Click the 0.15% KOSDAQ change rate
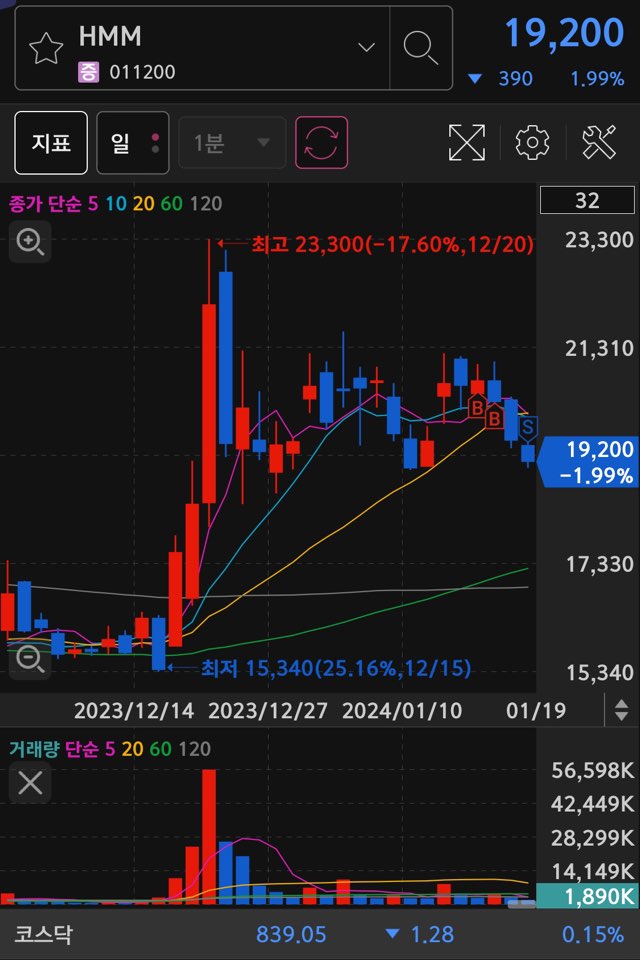This screenshot has height=960, width=640. point(593,934)
